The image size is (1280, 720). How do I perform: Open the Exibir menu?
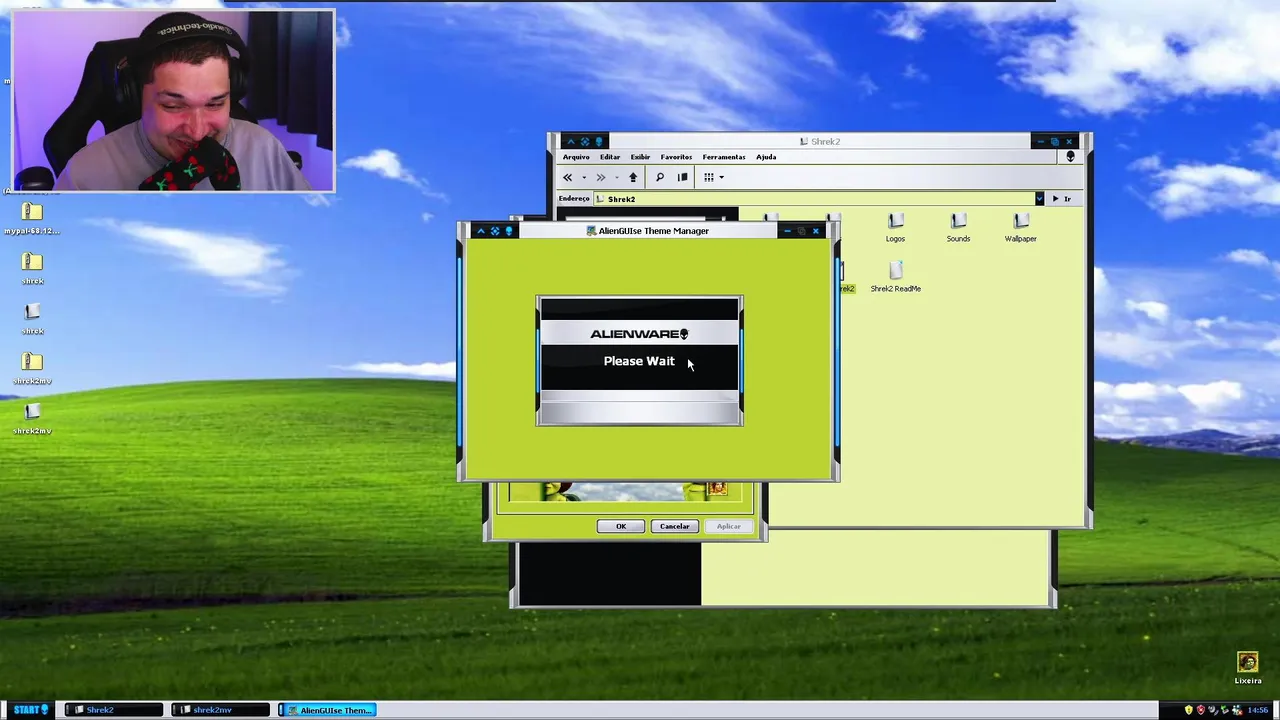tap(640, 157)
